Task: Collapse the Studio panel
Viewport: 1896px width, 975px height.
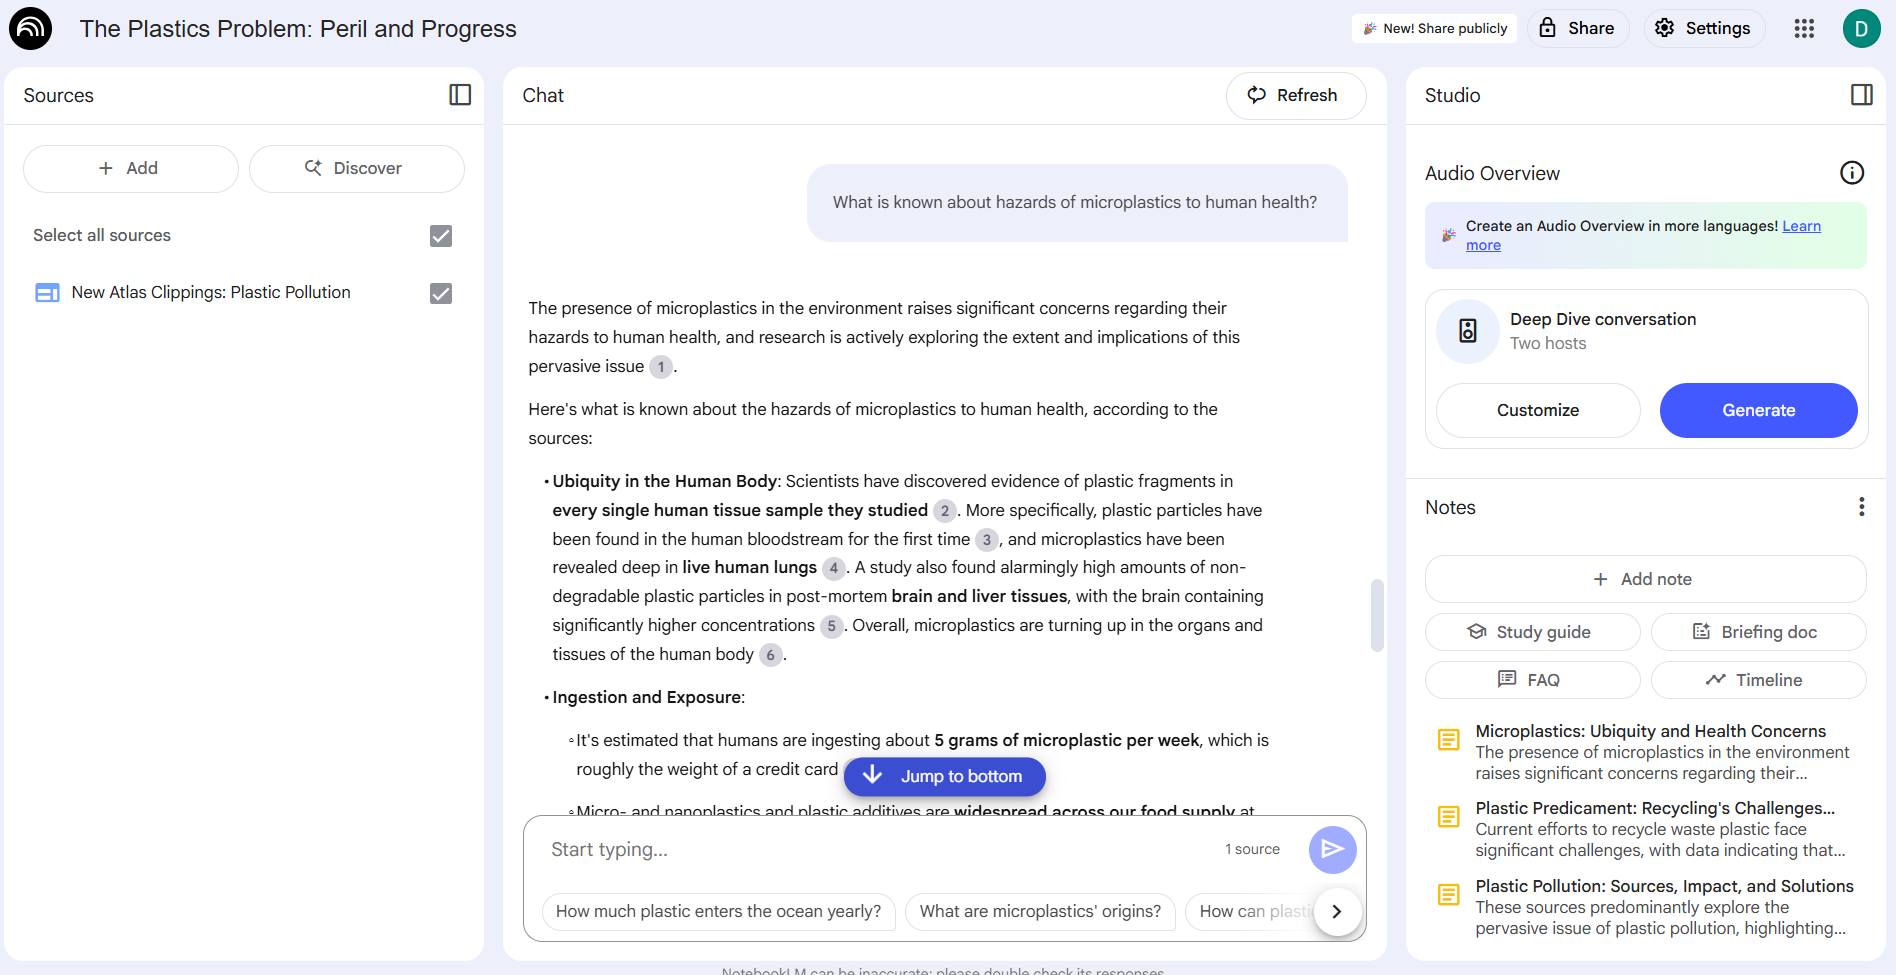Action: tap(1861, 95)
